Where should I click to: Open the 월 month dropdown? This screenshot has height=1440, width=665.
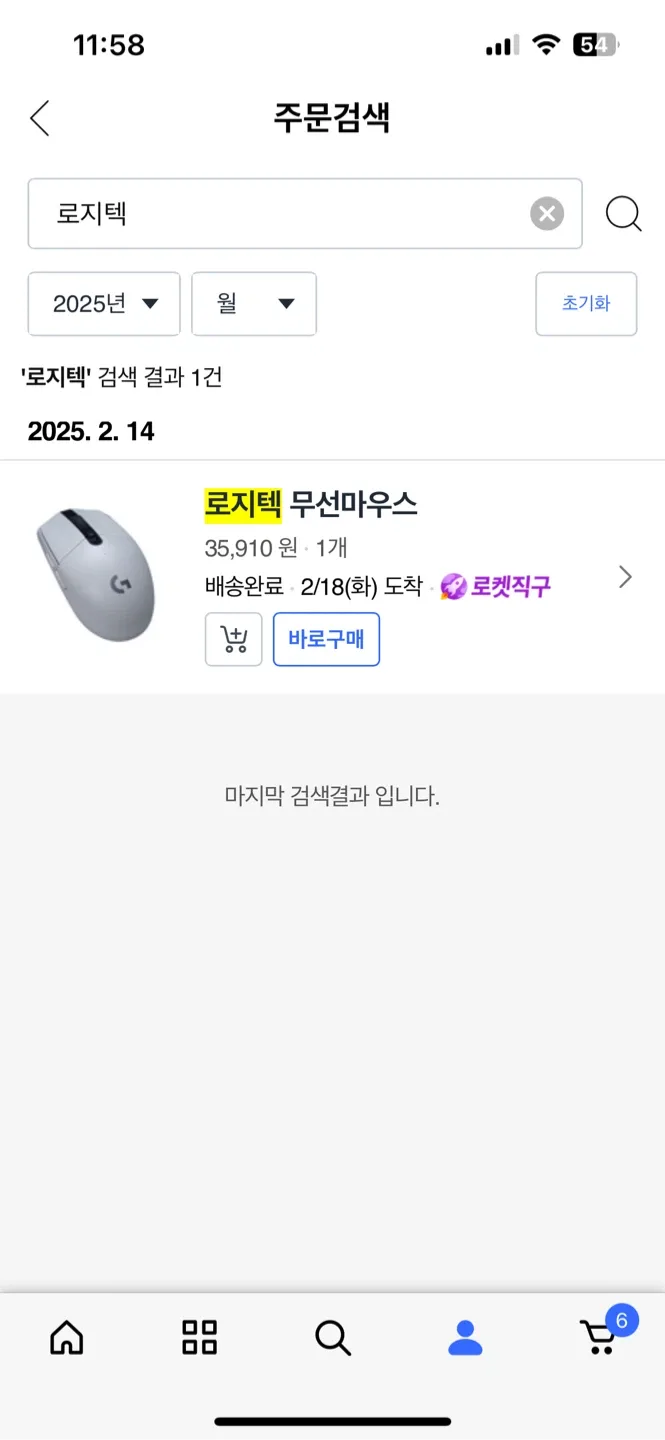pos(254,304)
